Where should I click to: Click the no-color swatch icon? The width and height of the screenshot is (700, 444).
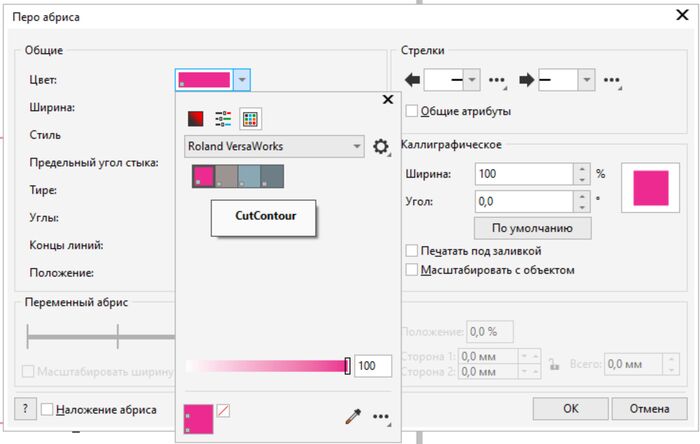pyautogui.click(x=224, y=410)
